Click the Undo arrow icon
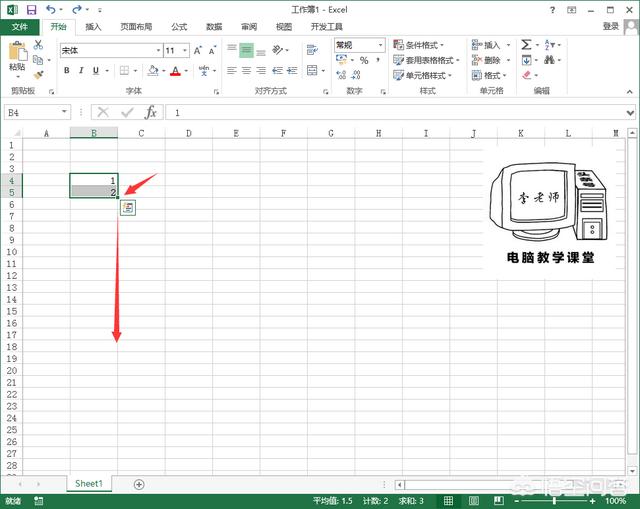Viewport: 640px width, 509px height. coord(51,10)
